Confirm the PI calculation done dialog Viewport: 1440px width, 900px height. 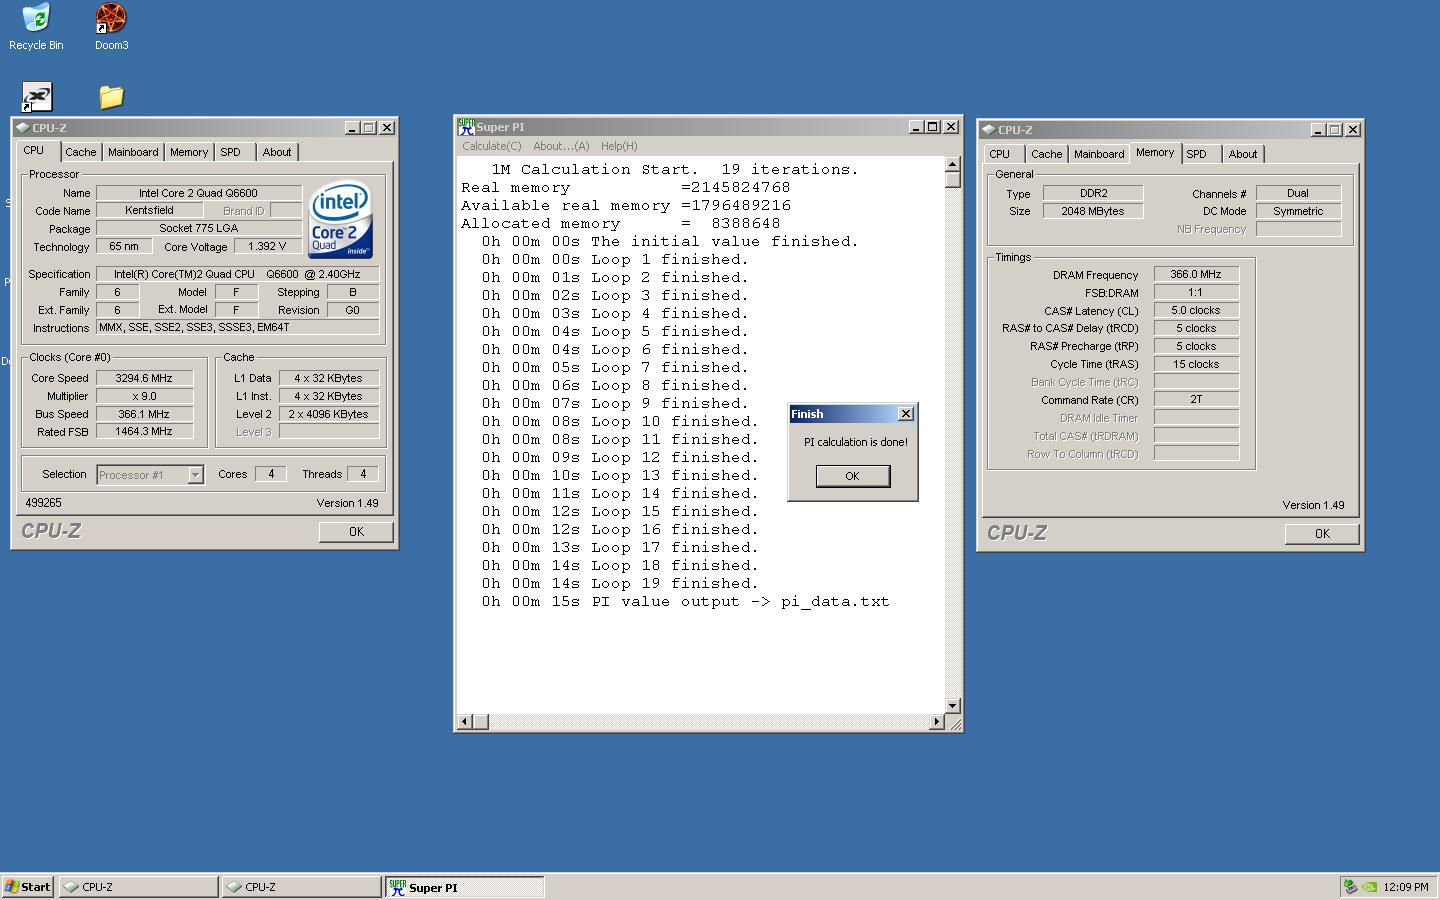coord(852,476)
